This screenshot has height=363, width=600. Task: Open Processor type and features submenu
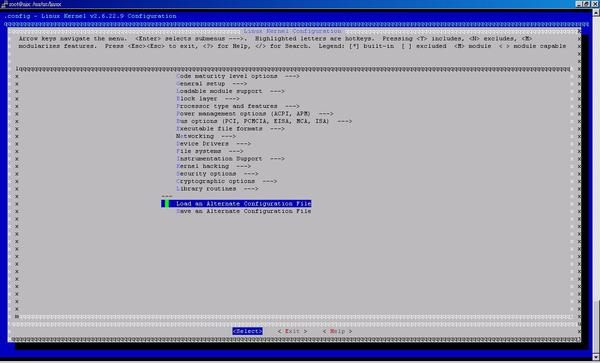click(x=238, y=106)
